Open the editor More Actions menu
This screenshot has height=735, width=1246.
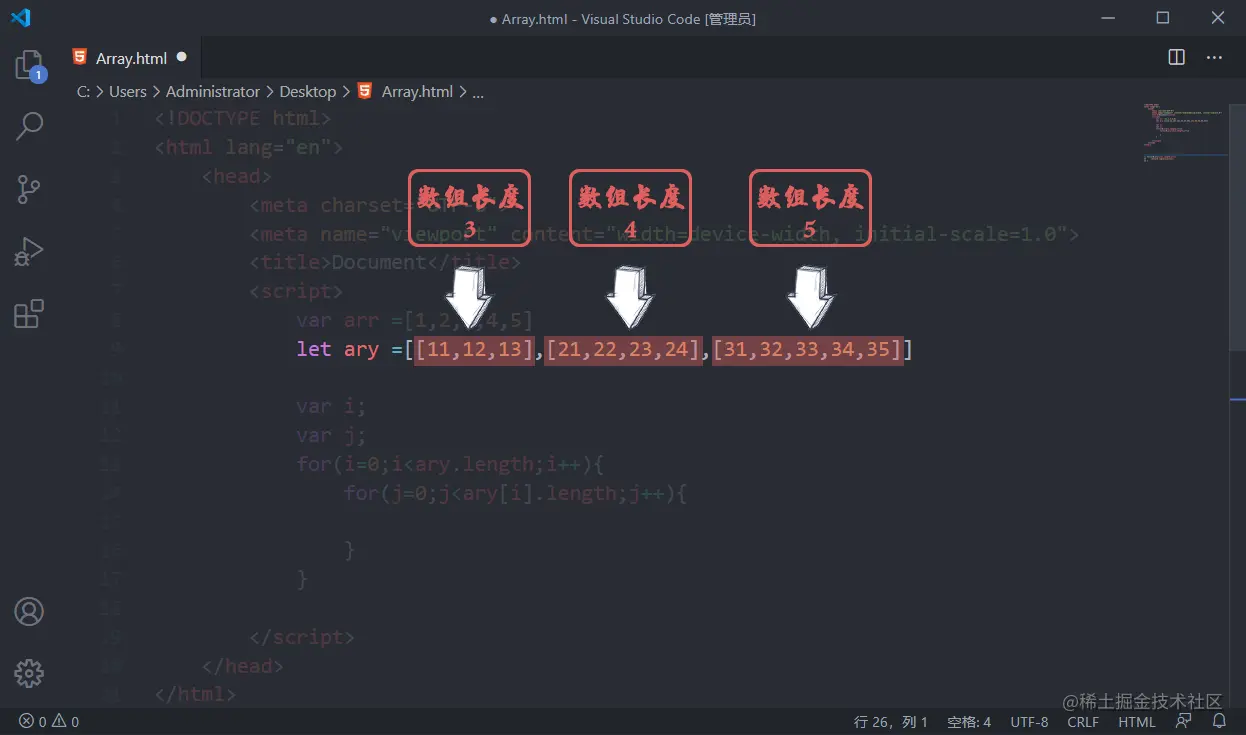[1214, 58]
